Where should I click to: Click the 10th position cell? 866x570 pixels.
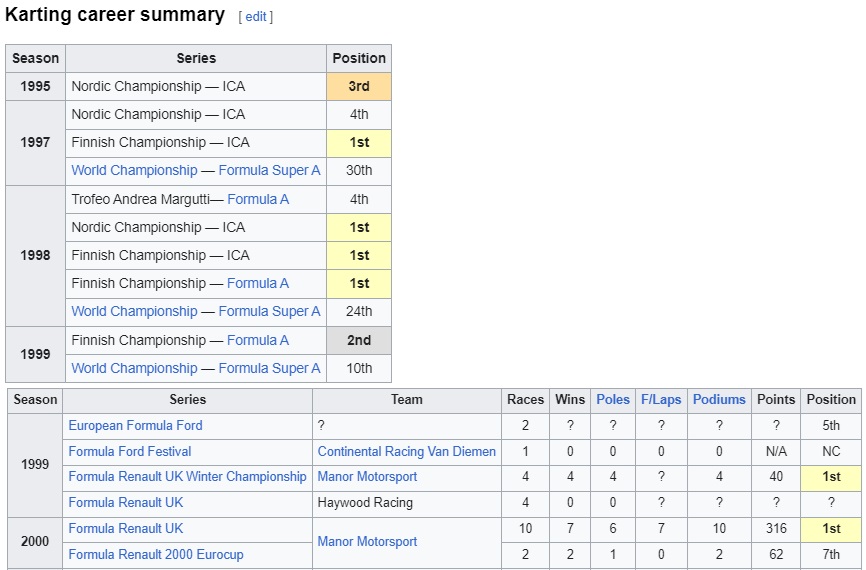pos(359,368)
